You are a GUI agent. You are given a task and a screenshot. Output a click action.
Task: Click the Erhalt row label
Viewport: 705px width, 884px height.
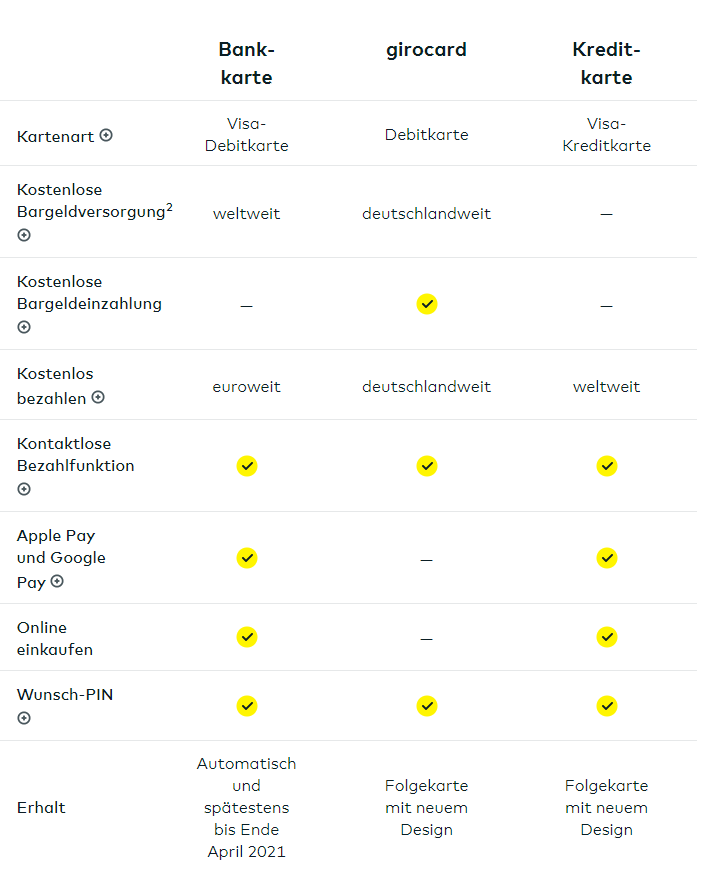coord(41,807)
